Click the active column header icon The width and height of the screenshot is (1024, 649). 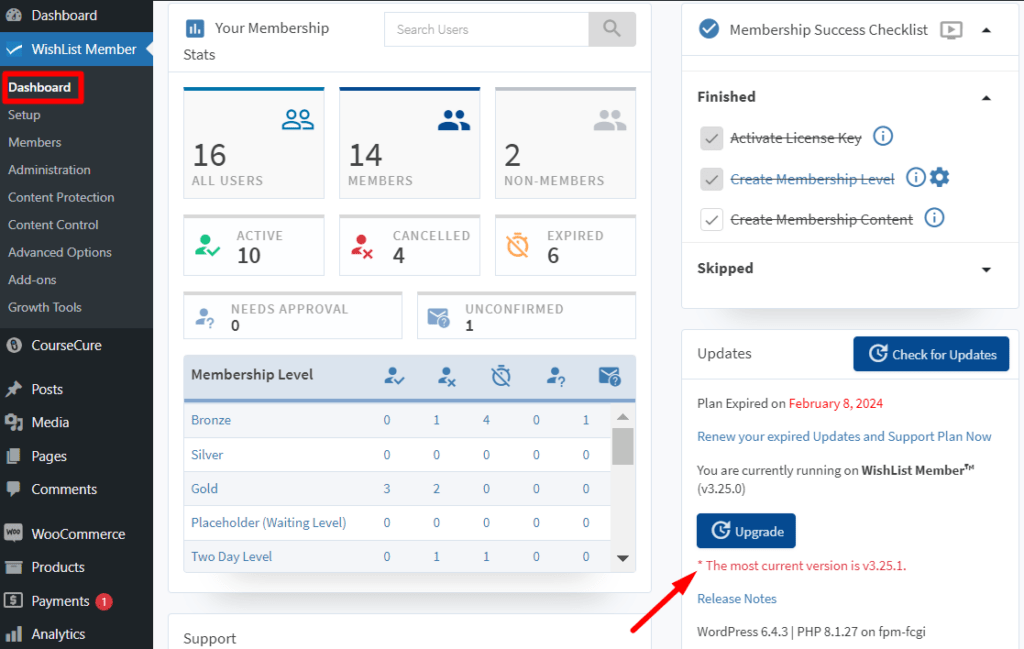pos(394,375)
